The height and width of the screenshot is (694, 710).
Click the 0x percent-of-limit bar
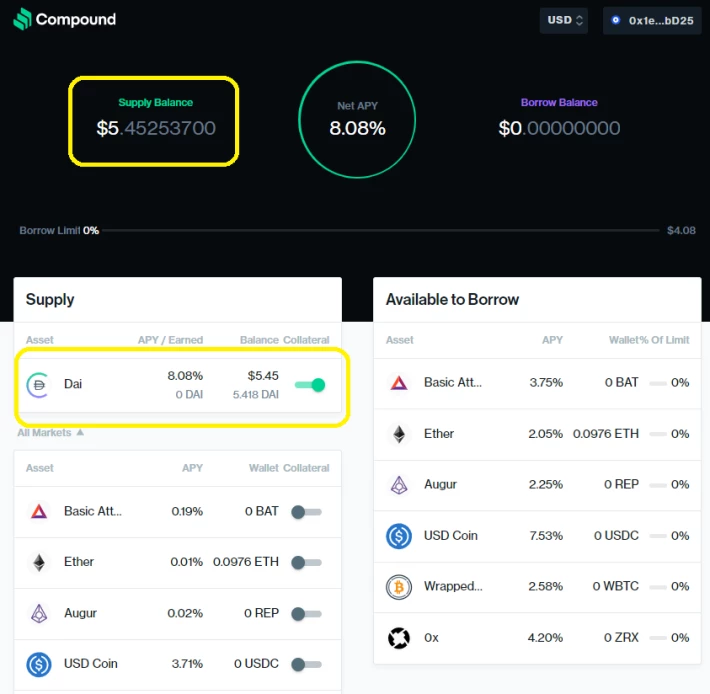[x=658, y=638]
